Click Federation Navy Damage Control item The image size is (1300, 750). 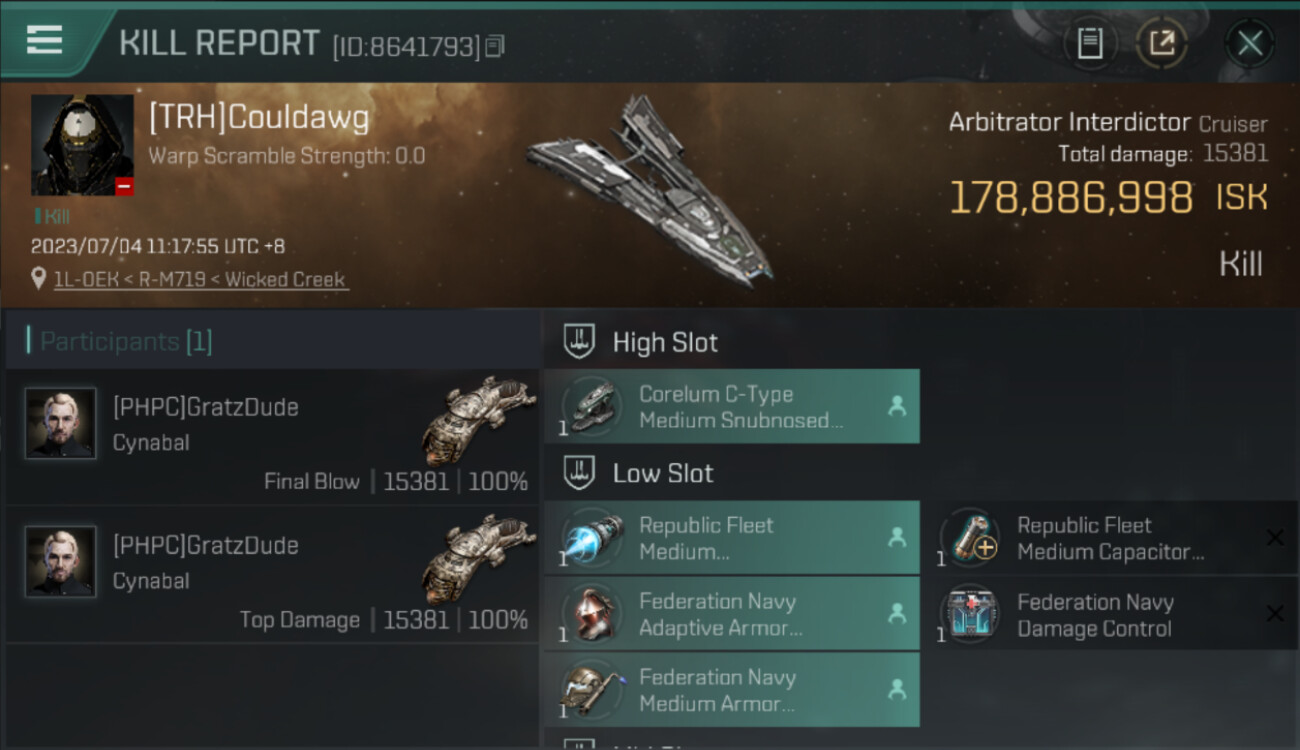point(1110,615)
